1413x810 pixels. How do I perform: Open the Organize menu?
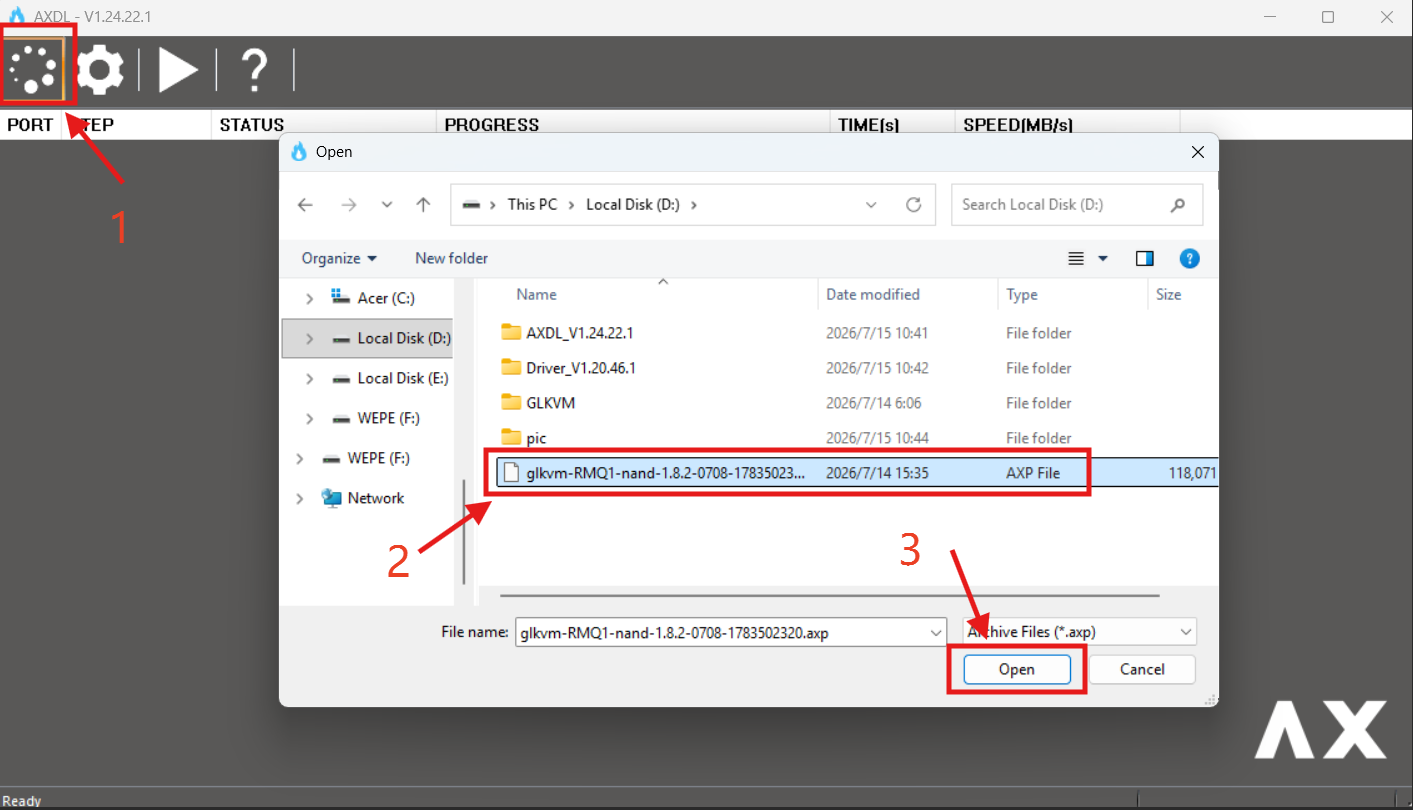coord(339,258)
